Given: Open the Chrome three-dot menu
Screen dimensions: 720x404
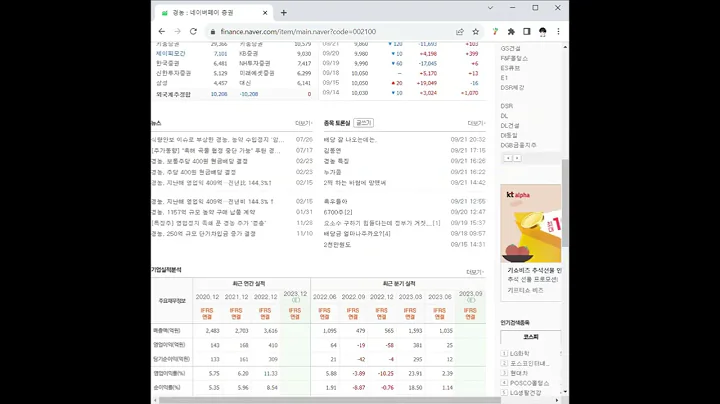Looking at the screenshot, I should 558,32.
